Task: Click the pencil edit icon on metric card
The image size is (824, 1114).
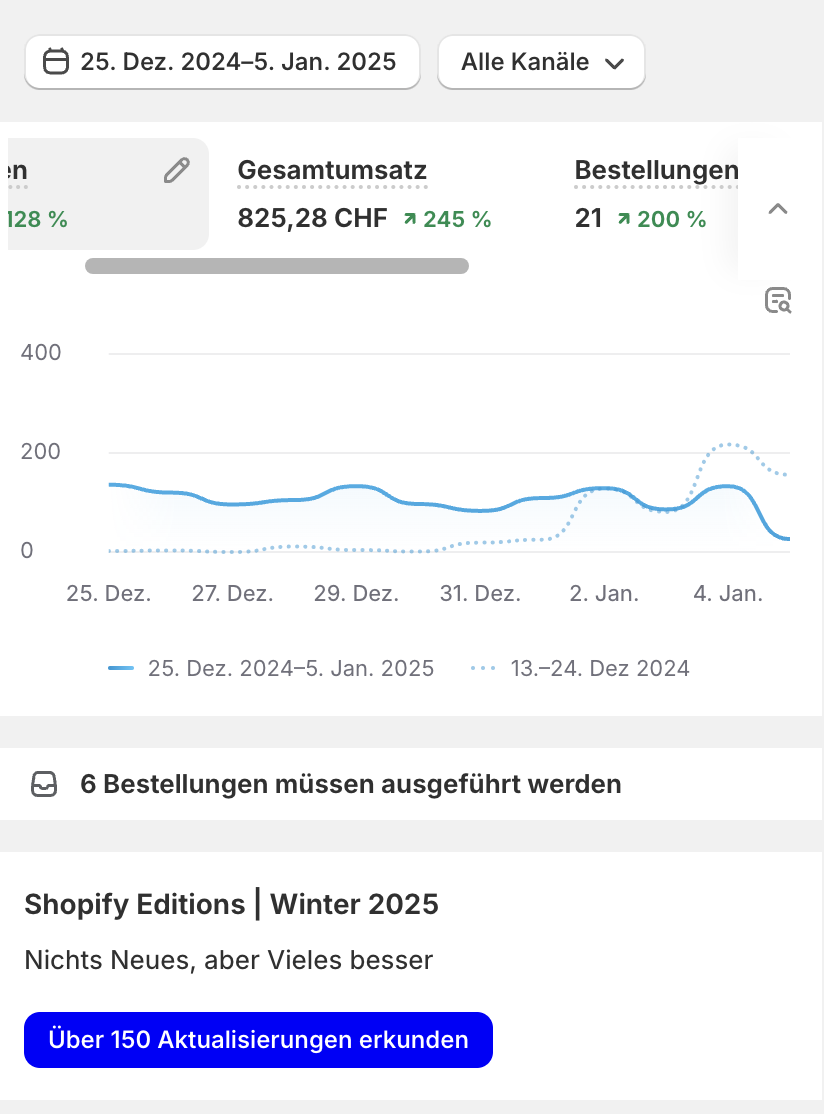Action: pyautogui.click(x=176, y=171)
